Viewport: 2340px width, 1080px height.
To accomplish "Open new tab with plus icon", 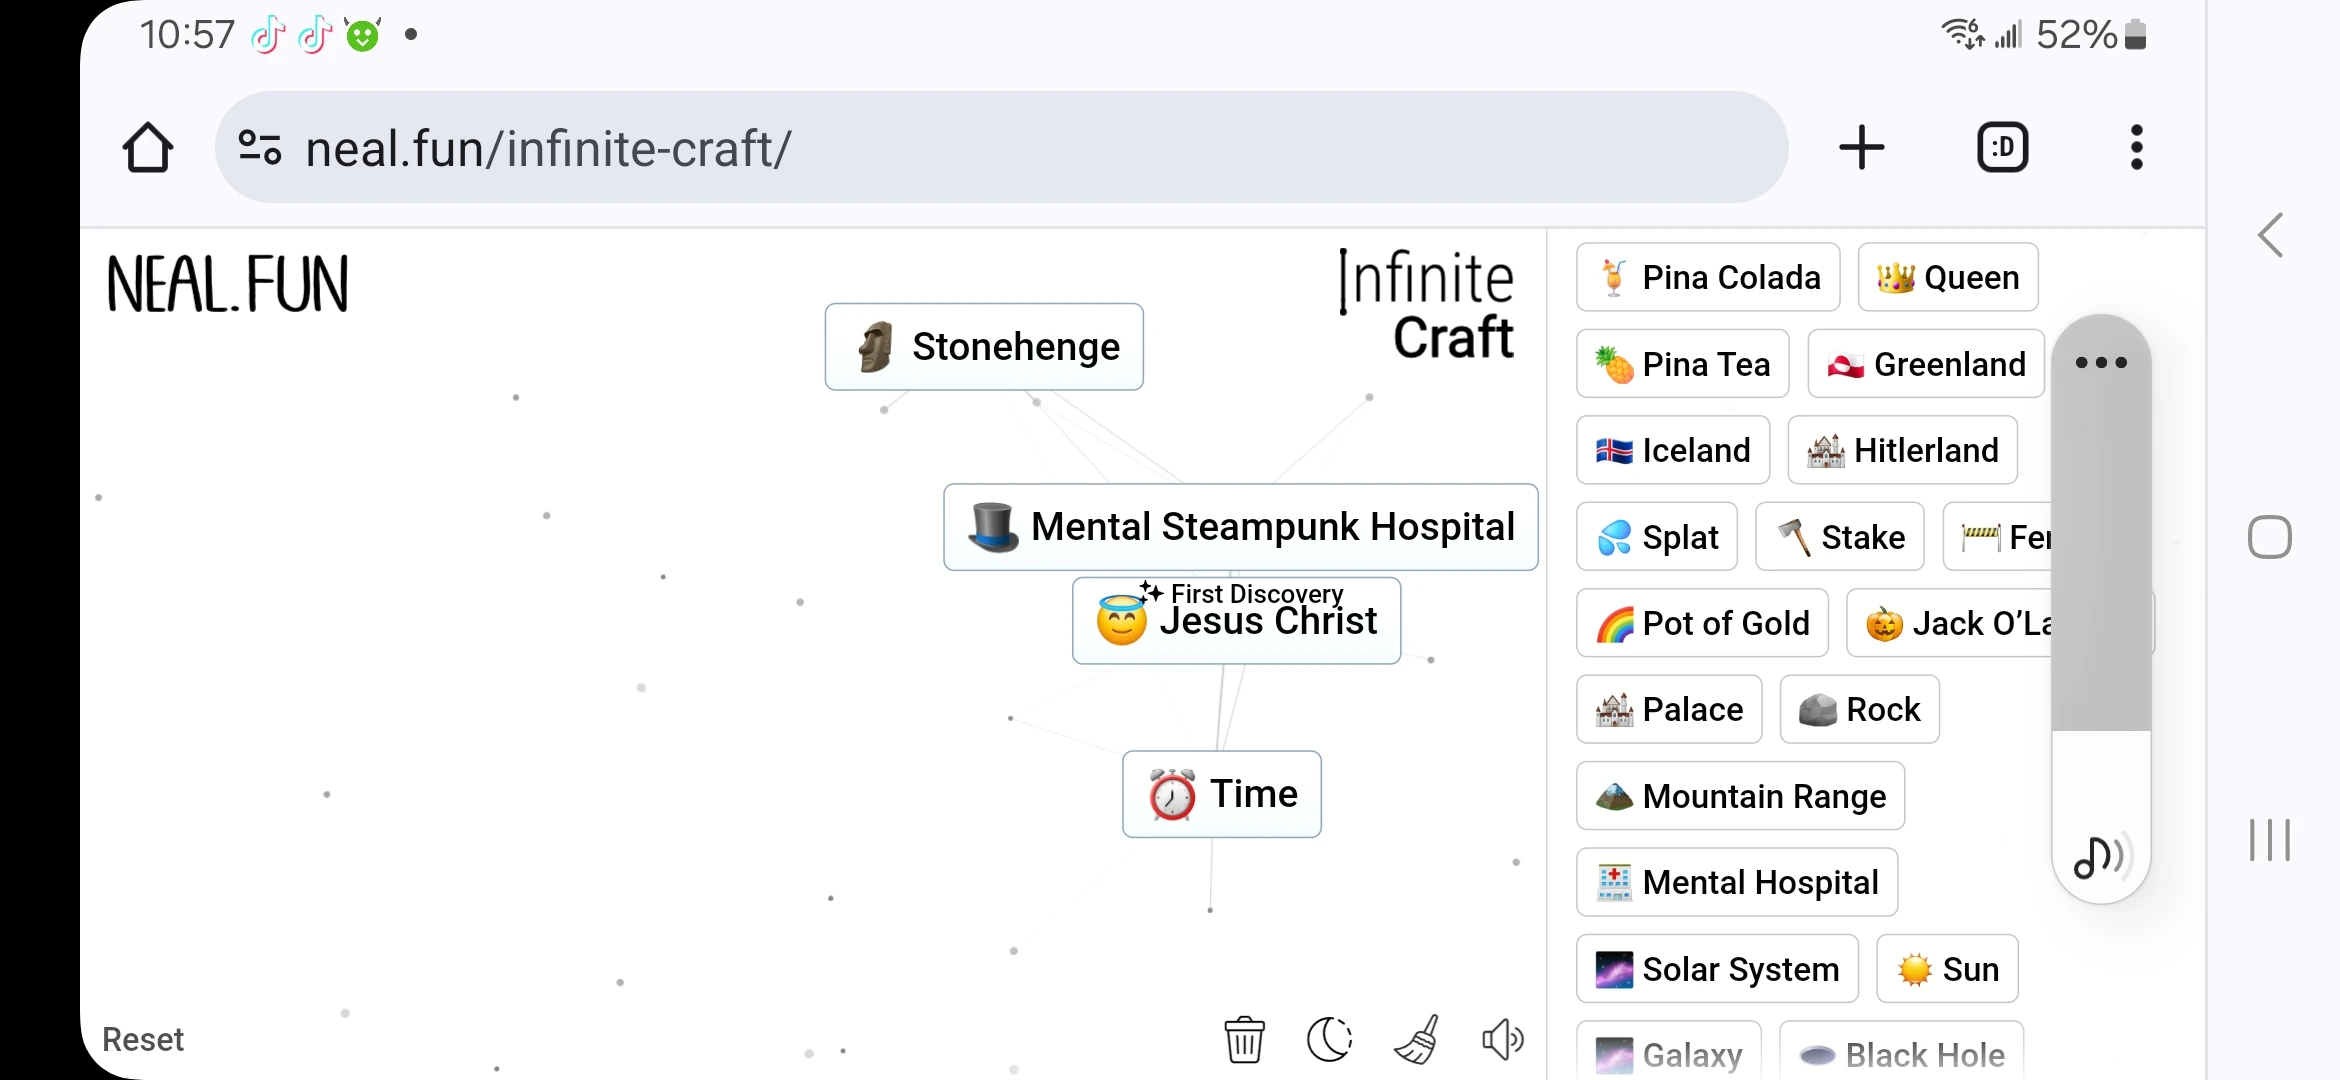I will click(1861, 148).
